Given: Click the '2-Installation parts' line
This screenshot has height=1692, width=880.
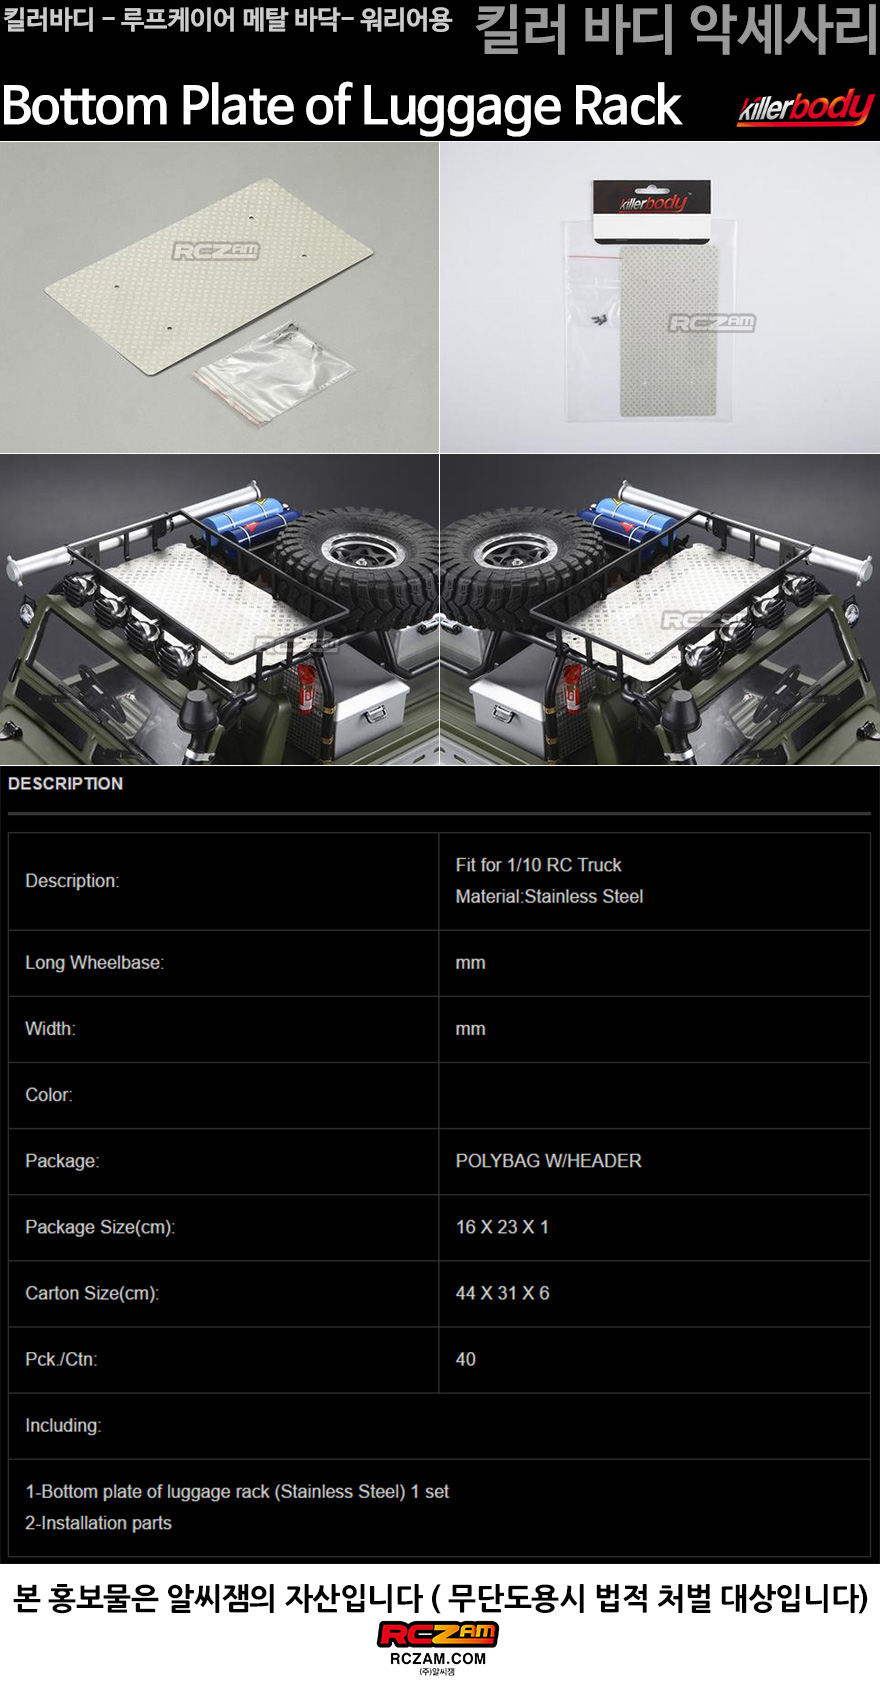Looking at the screenshot, I should pos(98,1523).
